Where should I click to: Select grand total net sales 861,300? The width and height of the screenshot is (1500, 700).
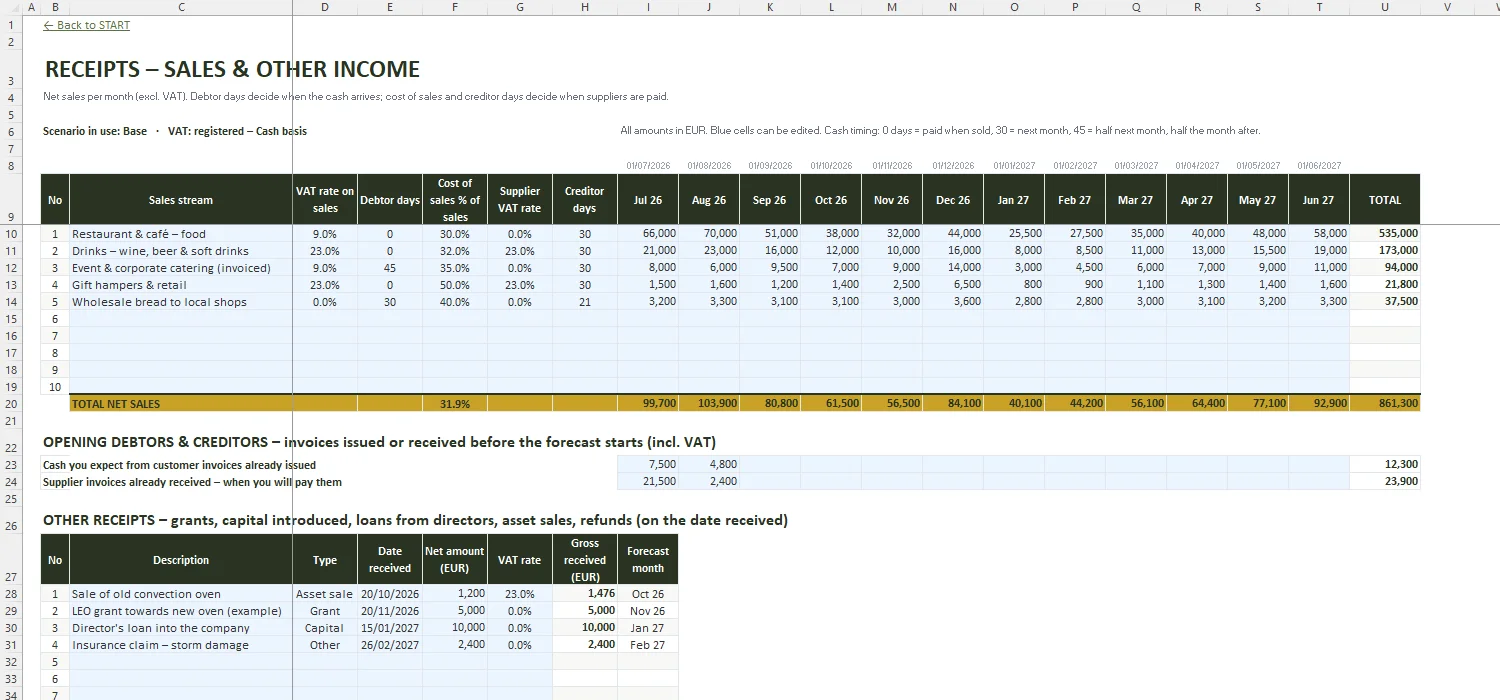tap(1385, 404)
